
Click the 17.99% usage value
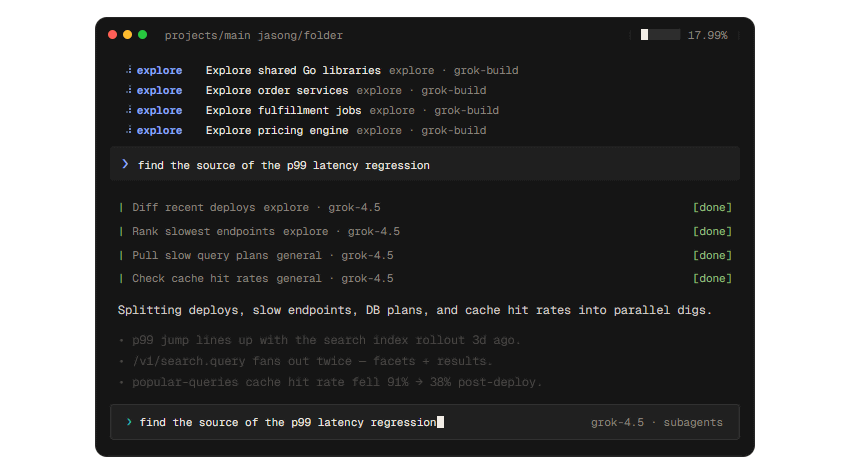(x=707, y=35)
